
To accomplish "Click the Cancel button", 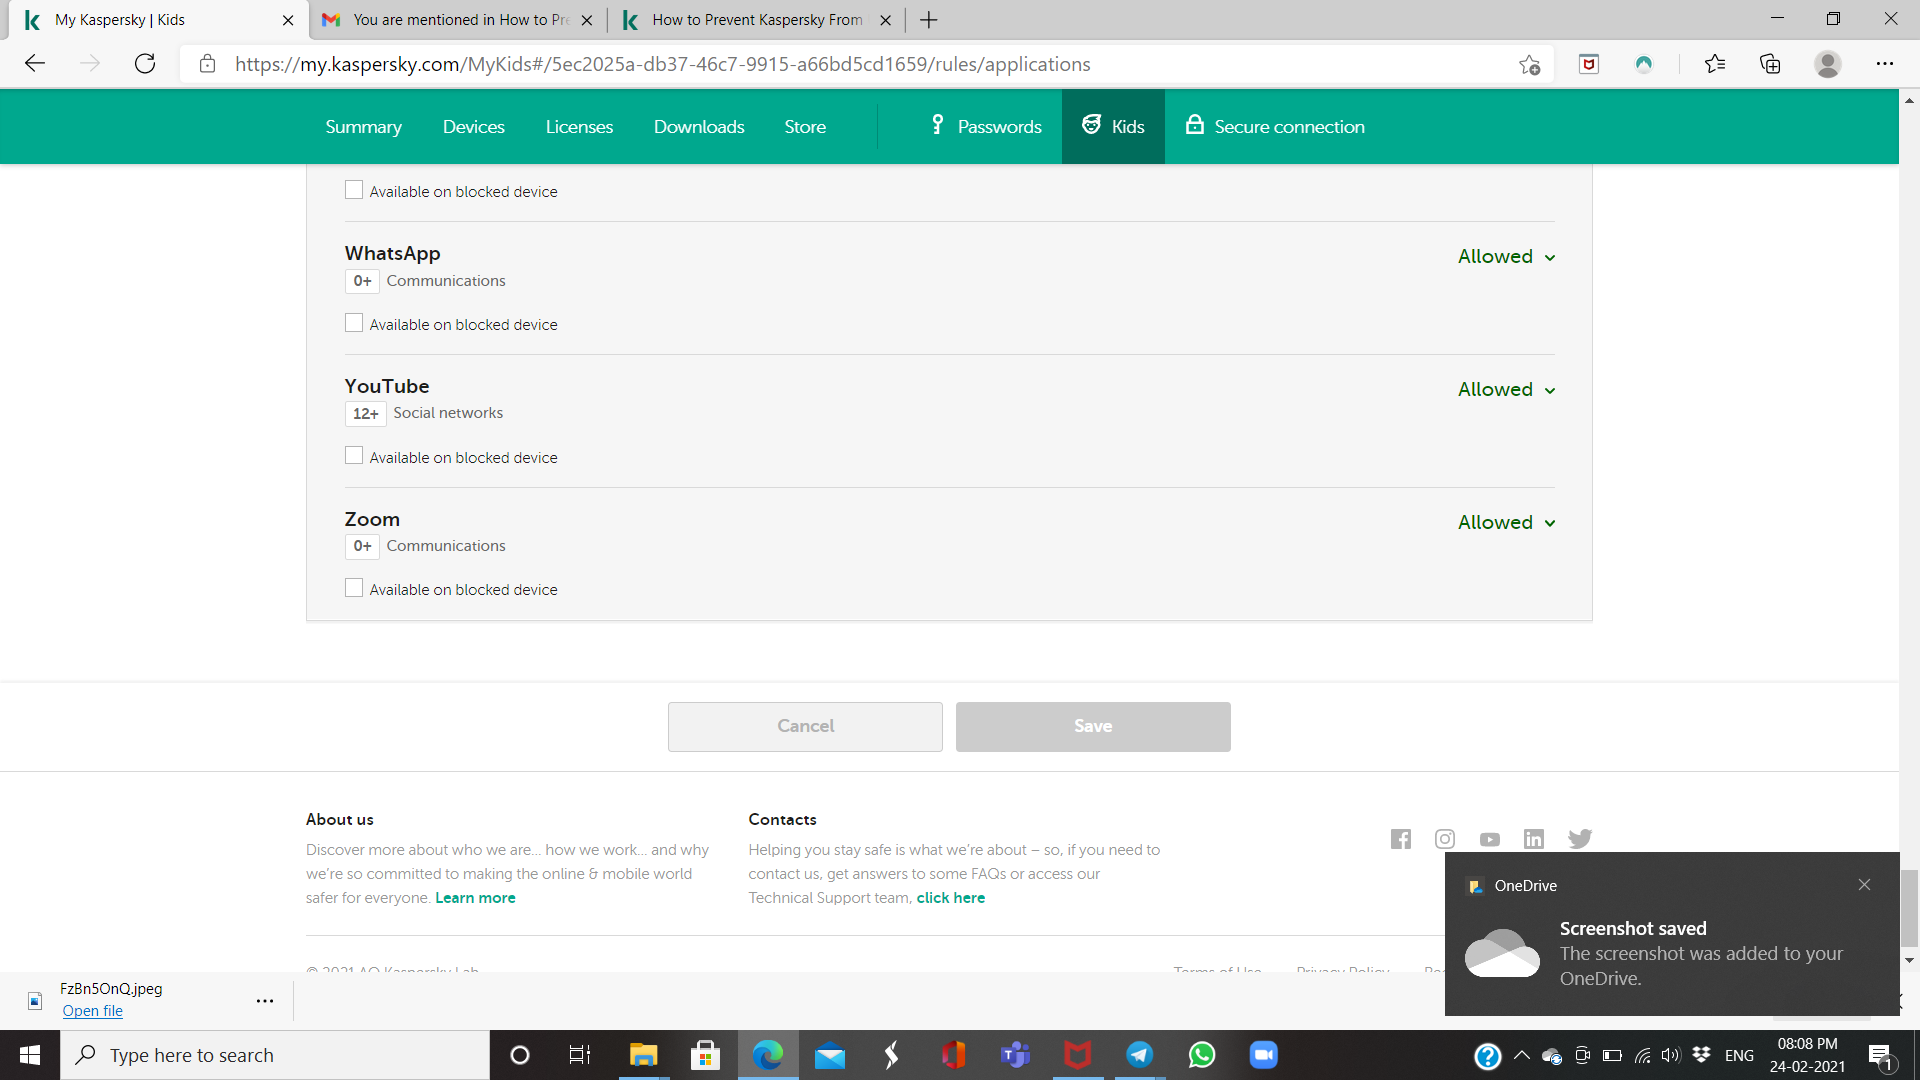I will tap(805, 726).
